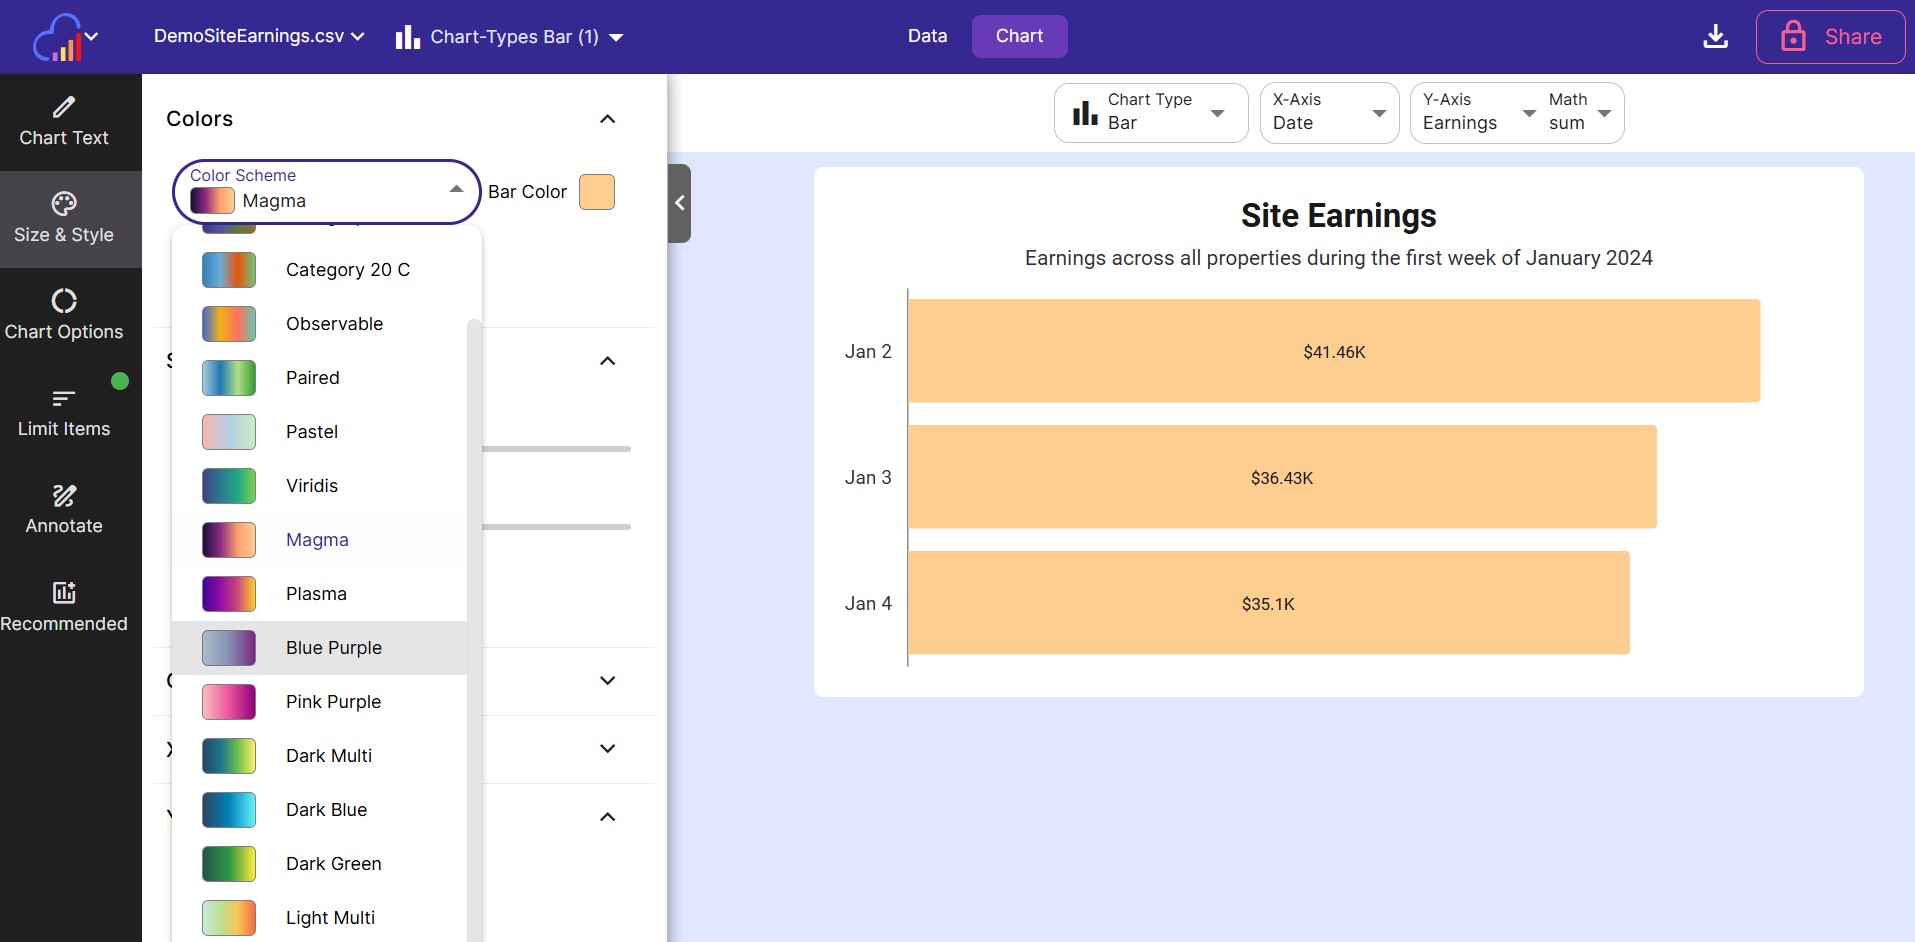The image size is (1915, 942).
Task: Open DemoSiteEarnings.csv file dropdown
Action: coord(259,36)
